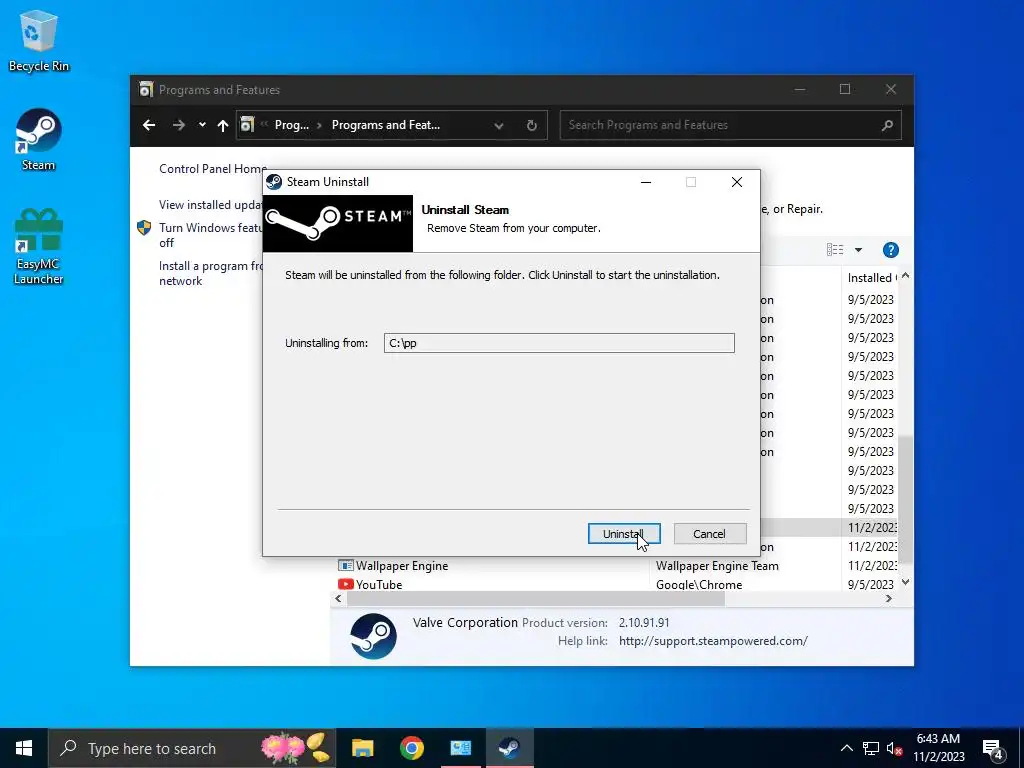
Task: Cancel the Steam uninstall dialog
Action: 709,534
